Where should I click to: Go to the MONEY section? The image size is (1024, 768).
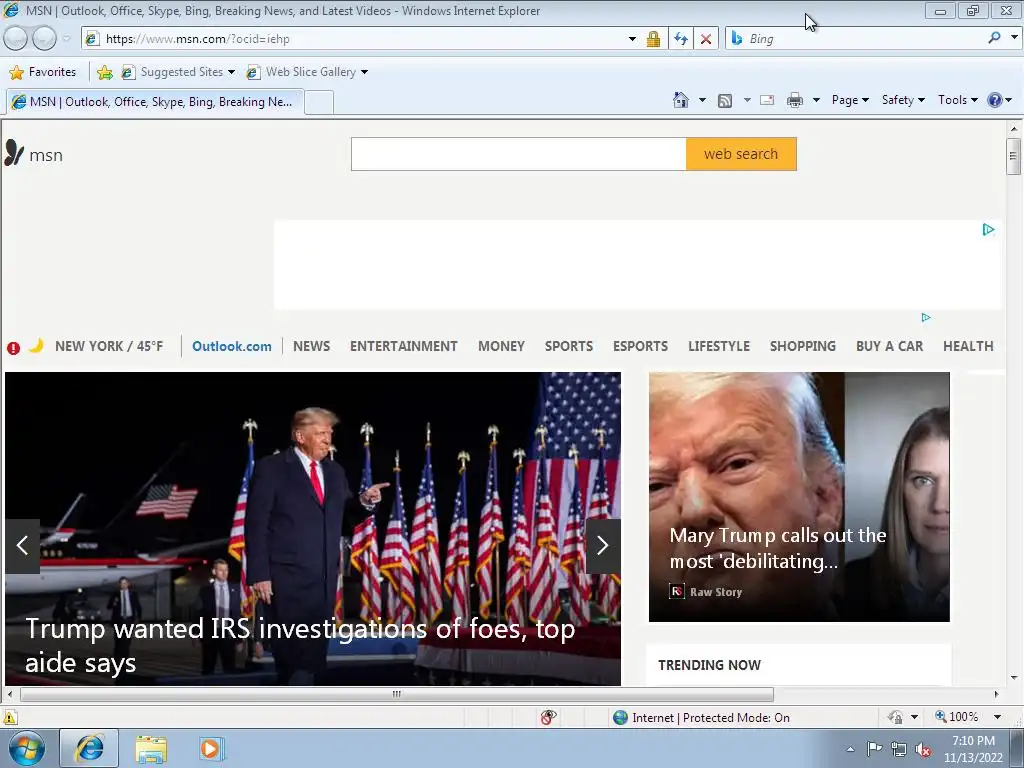pyautogui.click(x=502, y=346)
